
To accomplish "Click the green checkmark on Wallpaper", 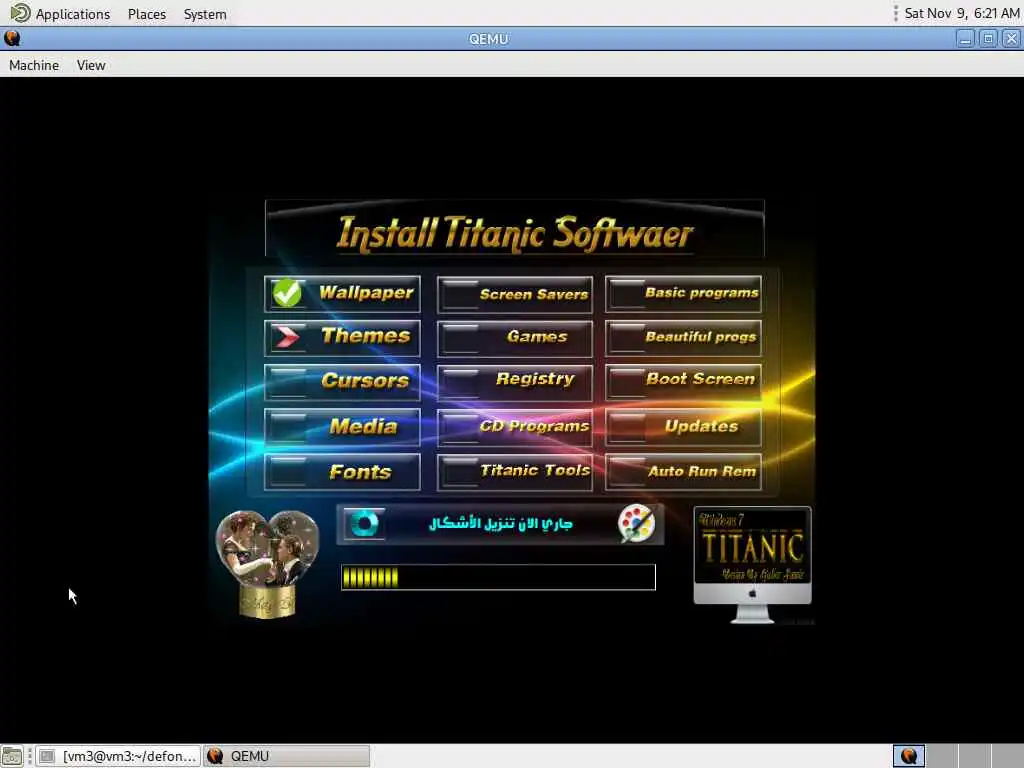I will click(x=287, y=293).
